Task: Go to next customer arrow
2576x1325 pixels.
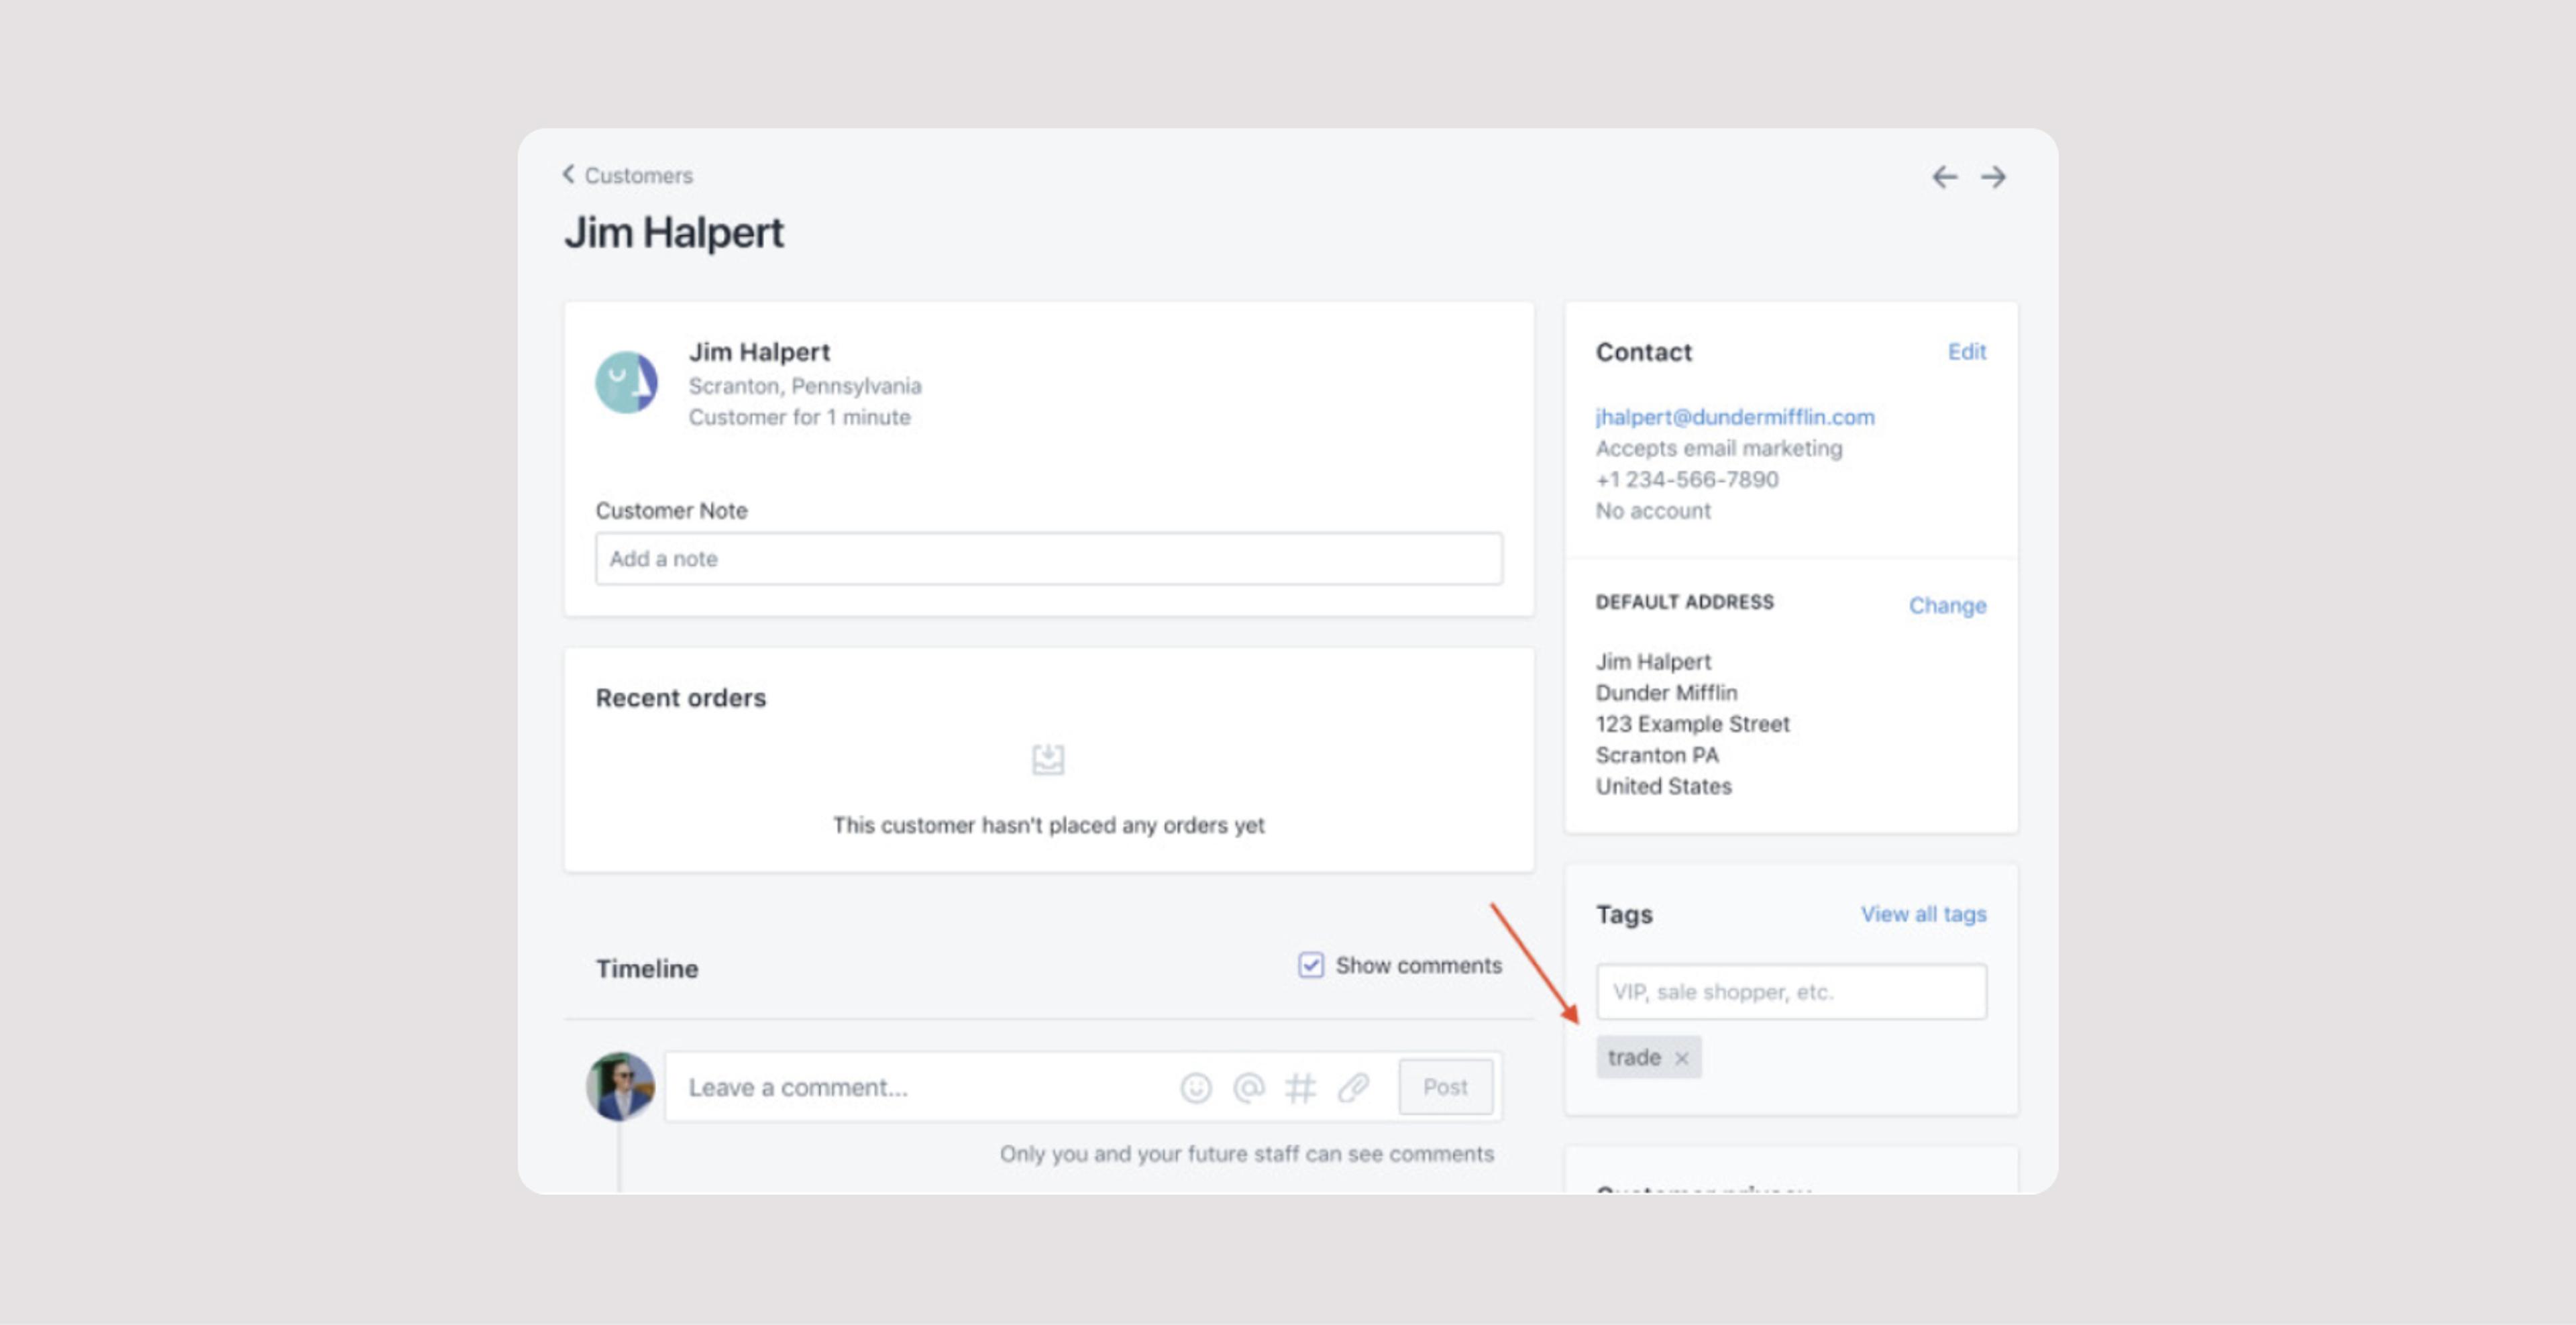Action: coord(1994,177)
